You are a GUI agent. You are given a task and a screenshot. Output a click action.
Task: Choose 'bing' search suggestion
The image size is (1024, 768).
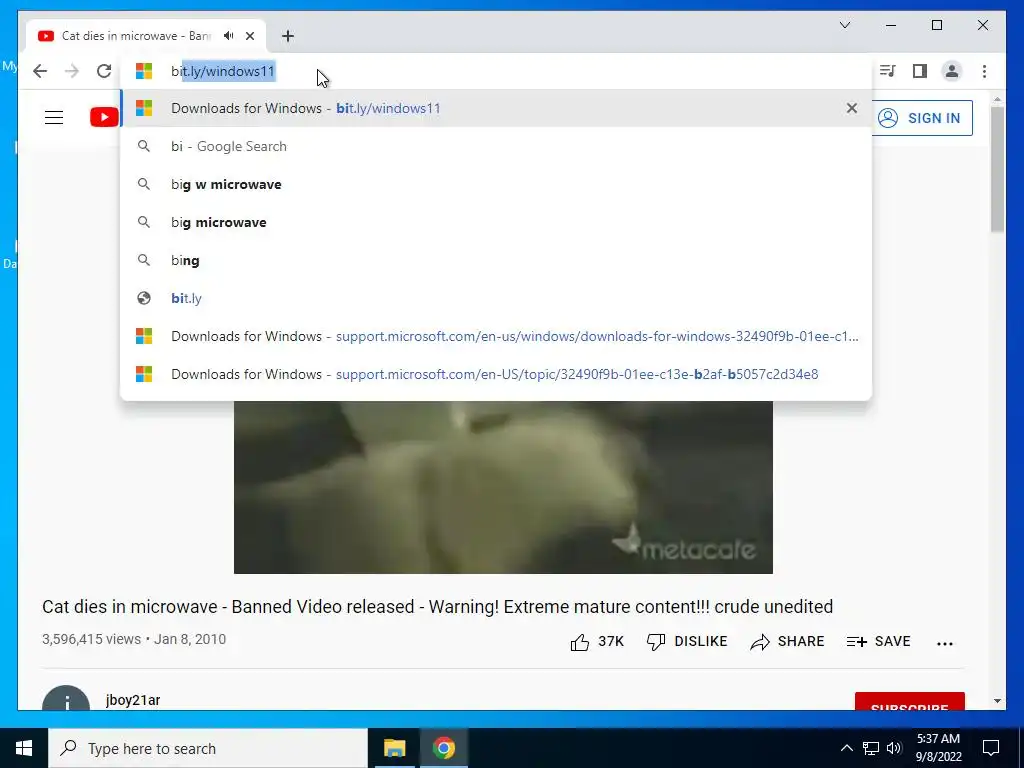(x=496, y=260)
